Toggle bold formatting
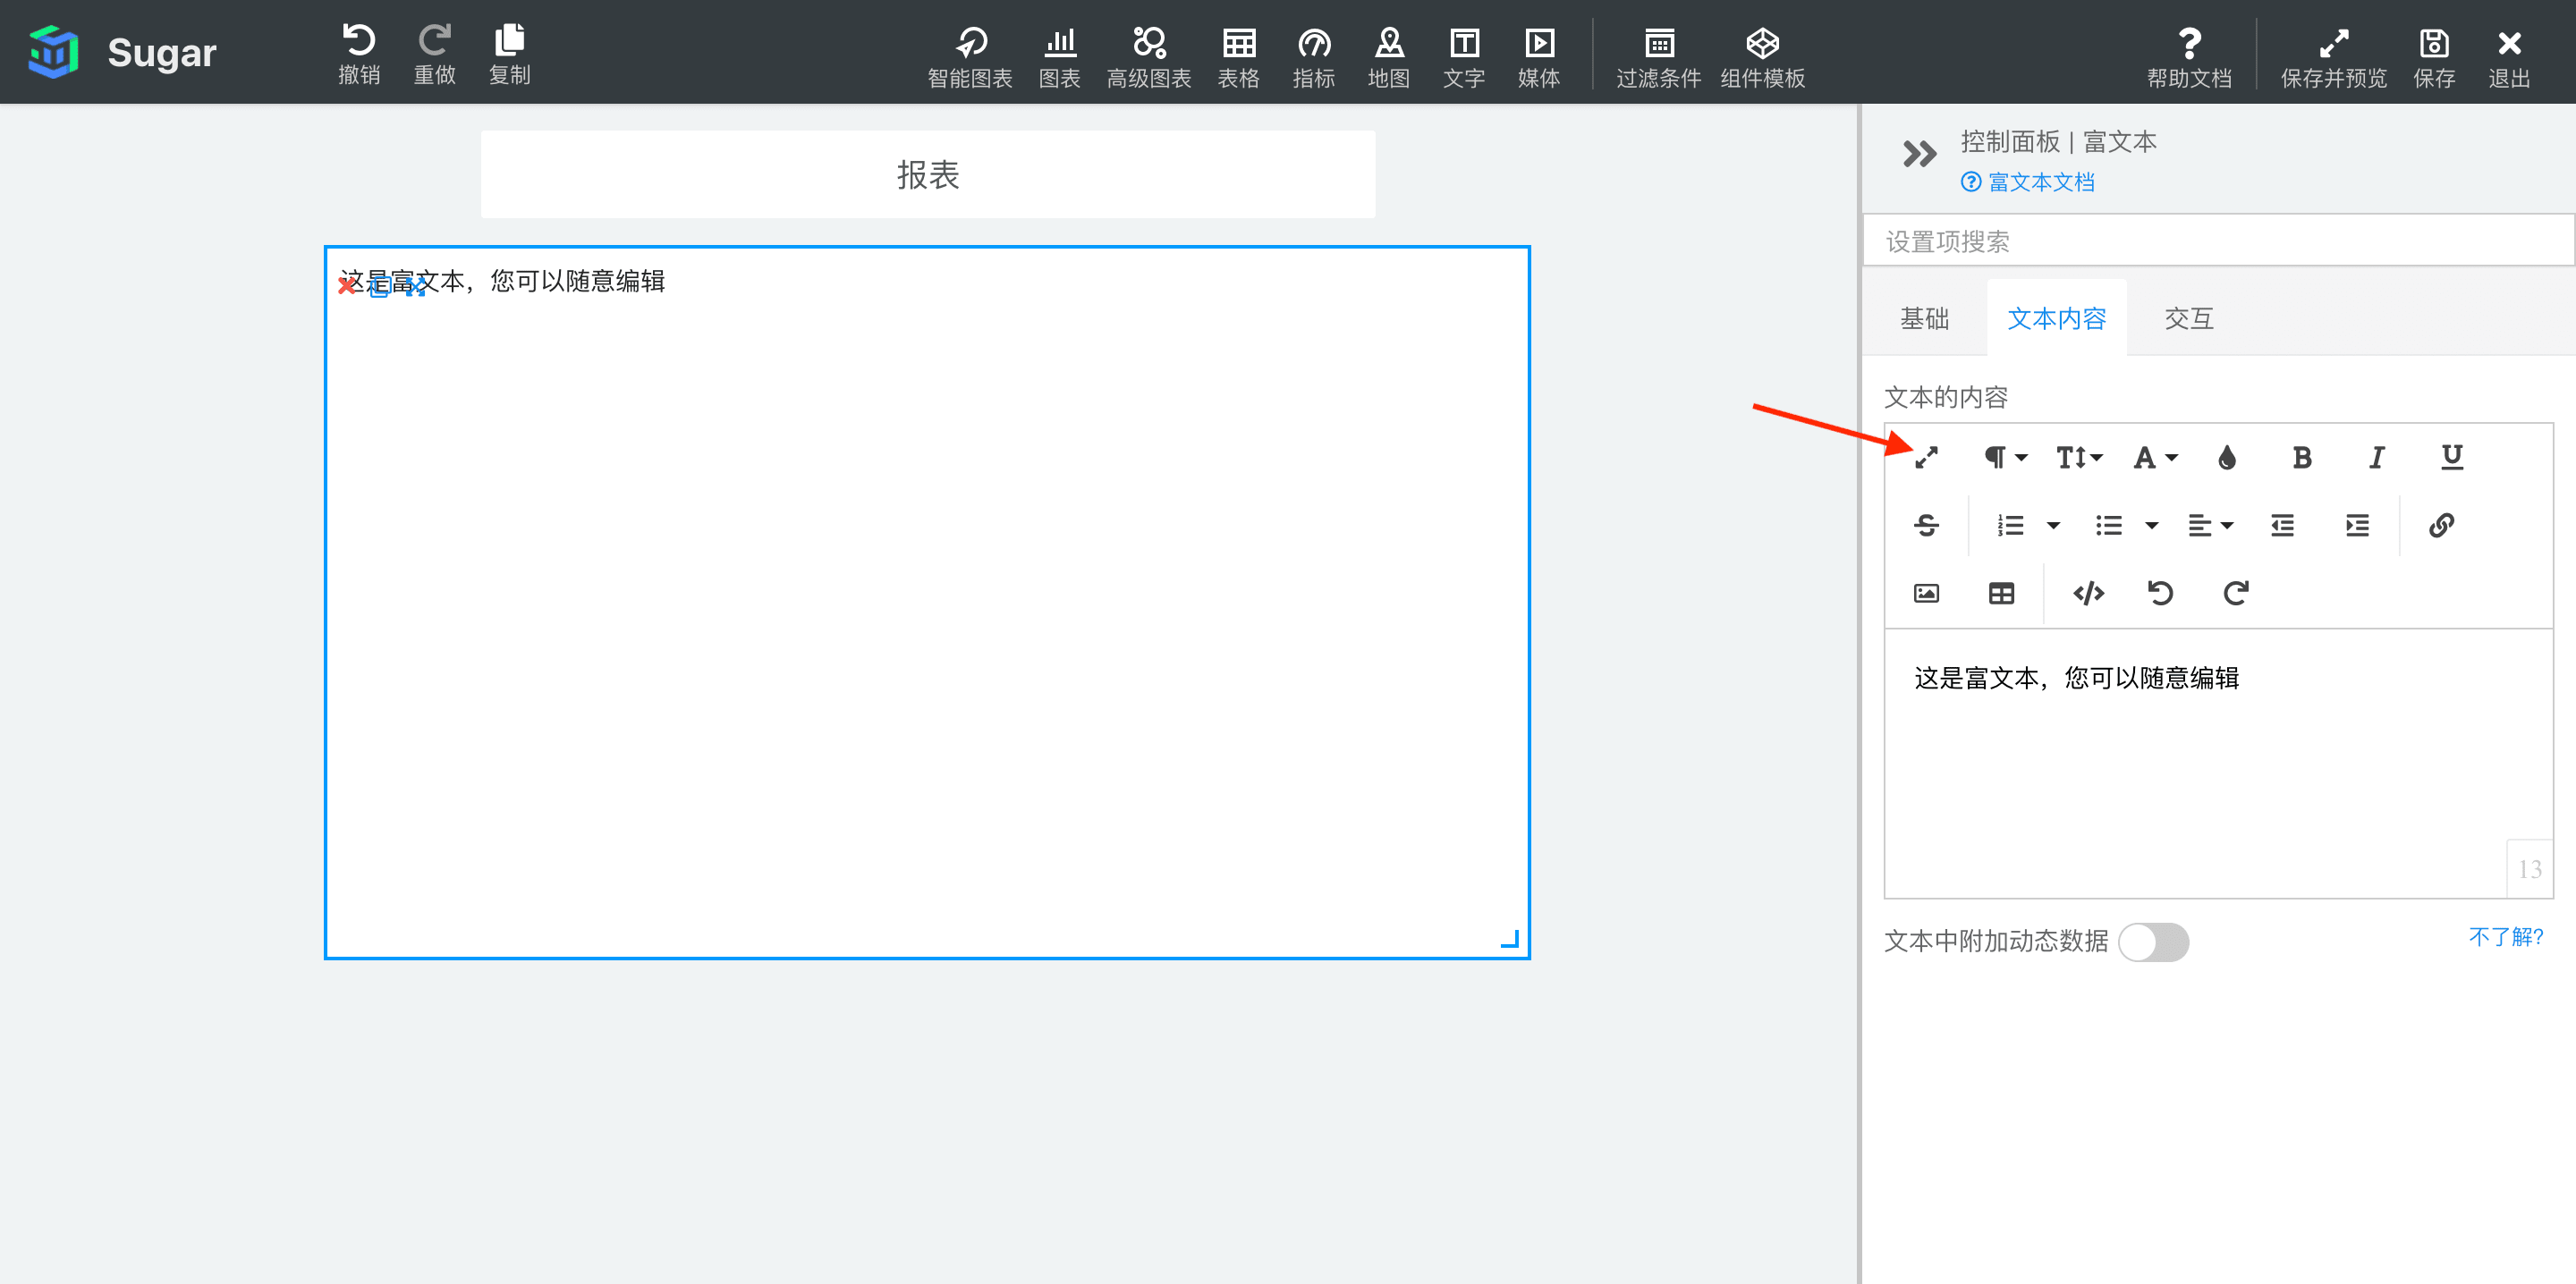The image size is (2576, 1284). 2301,457
